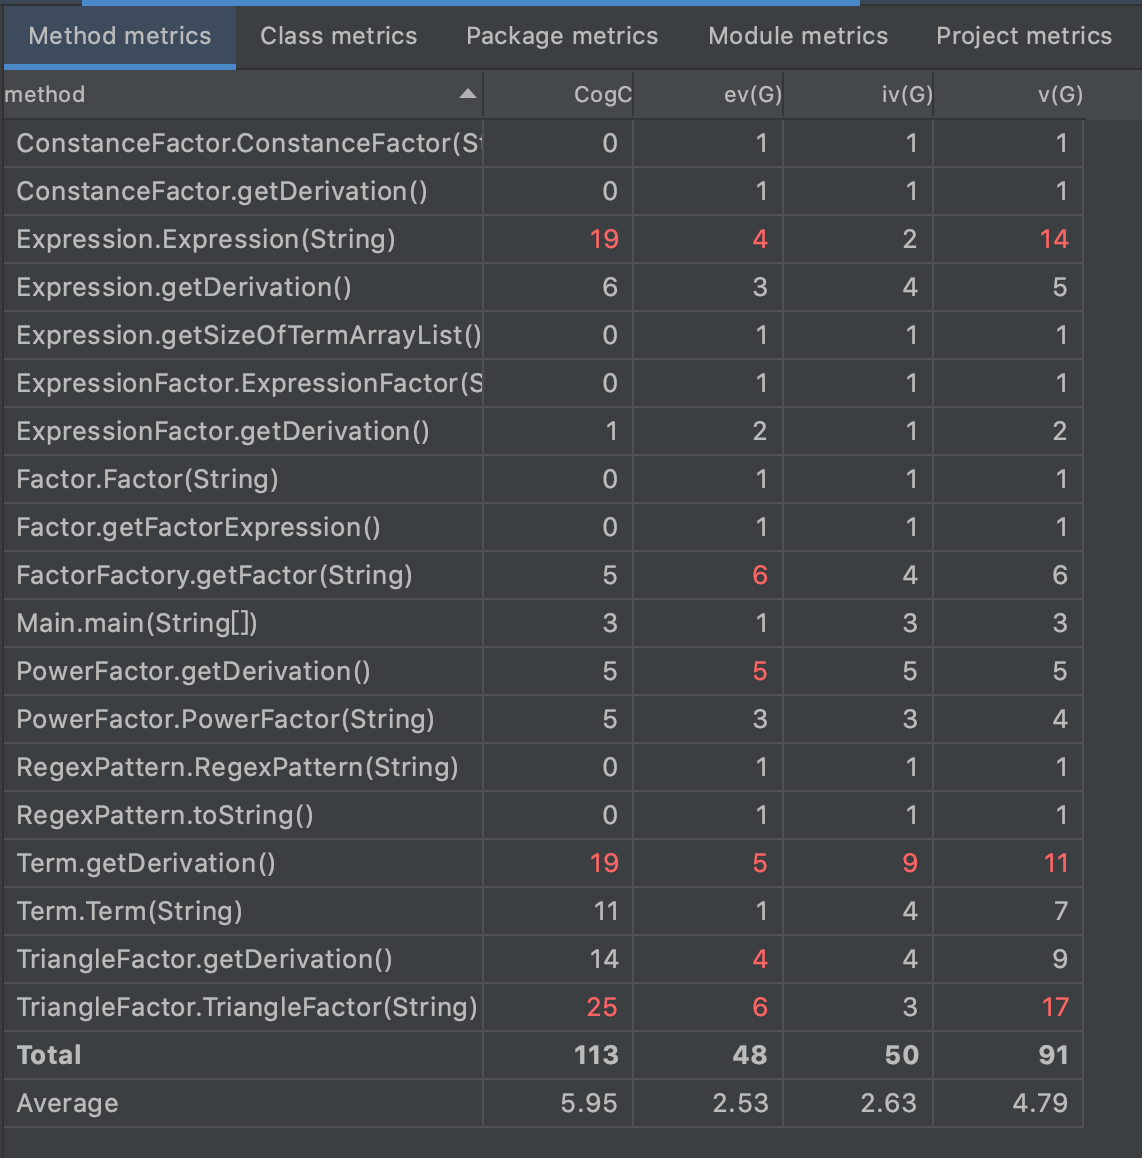Open the Package metrics tab
This screenshot has width=1142, height=1158.
point(562,36)
